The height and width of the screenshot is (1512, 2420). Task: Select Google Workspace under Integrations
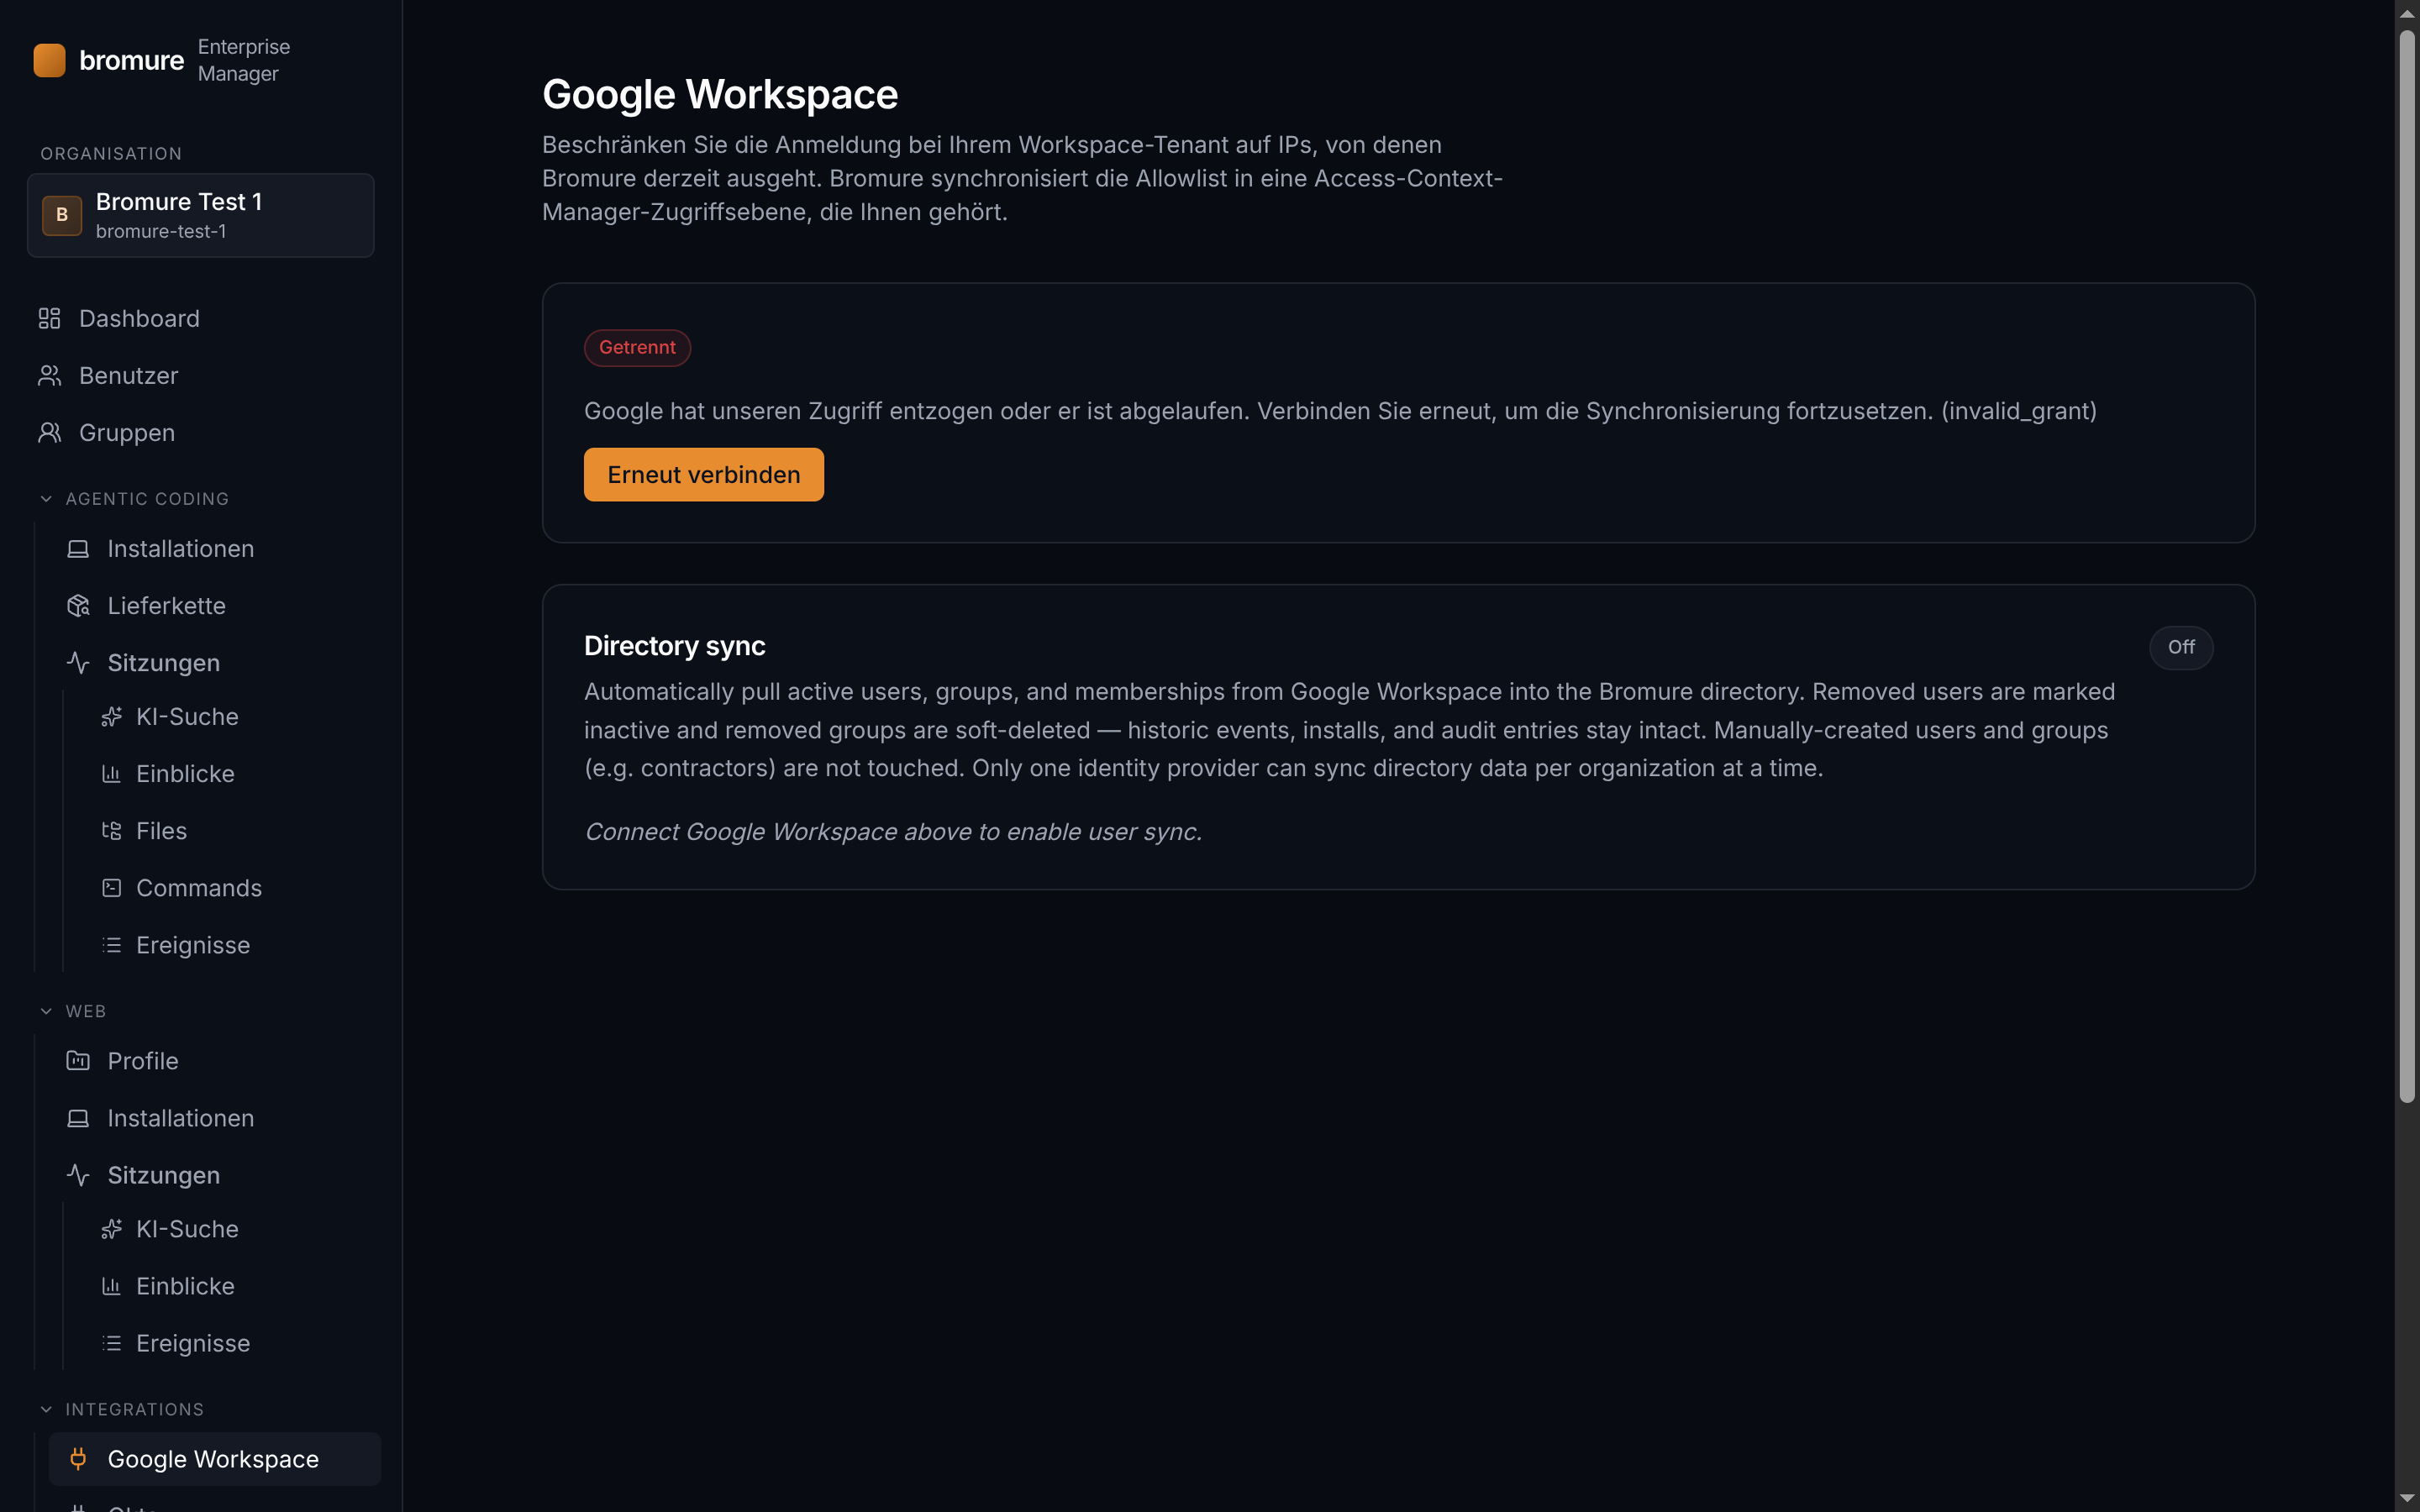pyautogui.click(x=214, y=1459)
